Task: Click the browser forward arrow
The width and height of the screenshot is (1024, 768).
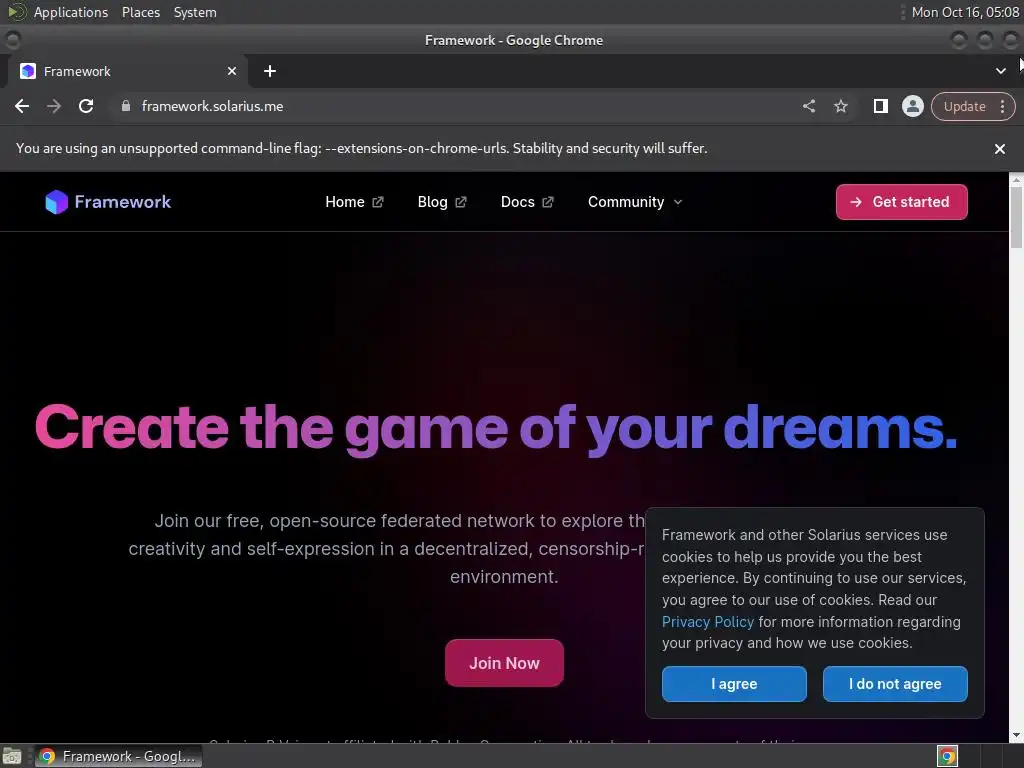Action: pos(54,106)
